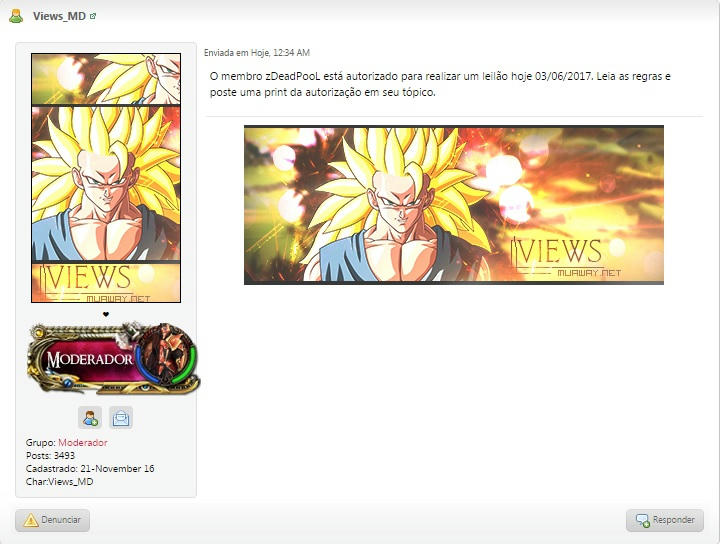The width and height of the screenshot is (723, 544).
Task: Click the Views signature banner image
Action: click(x=453, y=205)
